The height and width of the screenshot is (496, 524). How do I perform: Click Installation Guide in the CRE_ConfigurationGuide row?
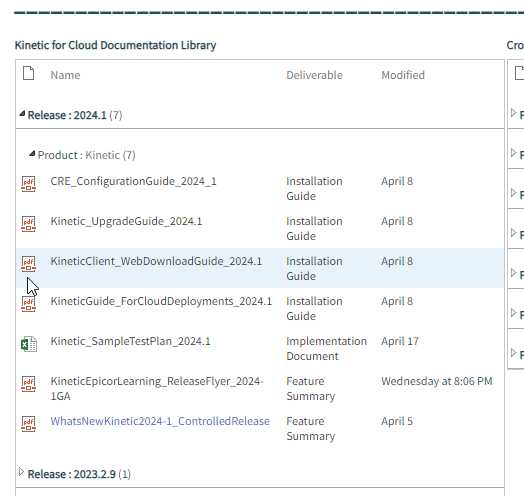click(x=314, y=189)
